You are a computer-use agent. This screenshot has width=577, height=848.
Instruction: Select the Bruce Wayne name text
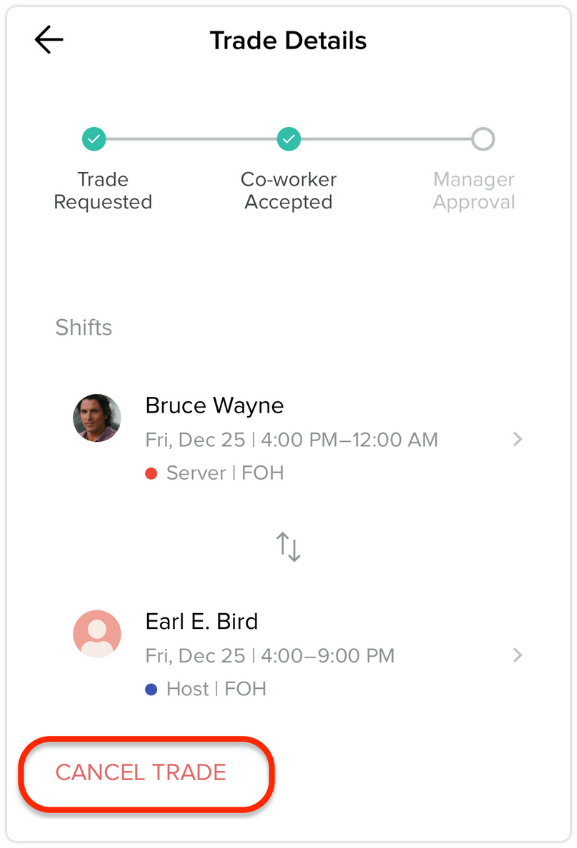[215, 406]
